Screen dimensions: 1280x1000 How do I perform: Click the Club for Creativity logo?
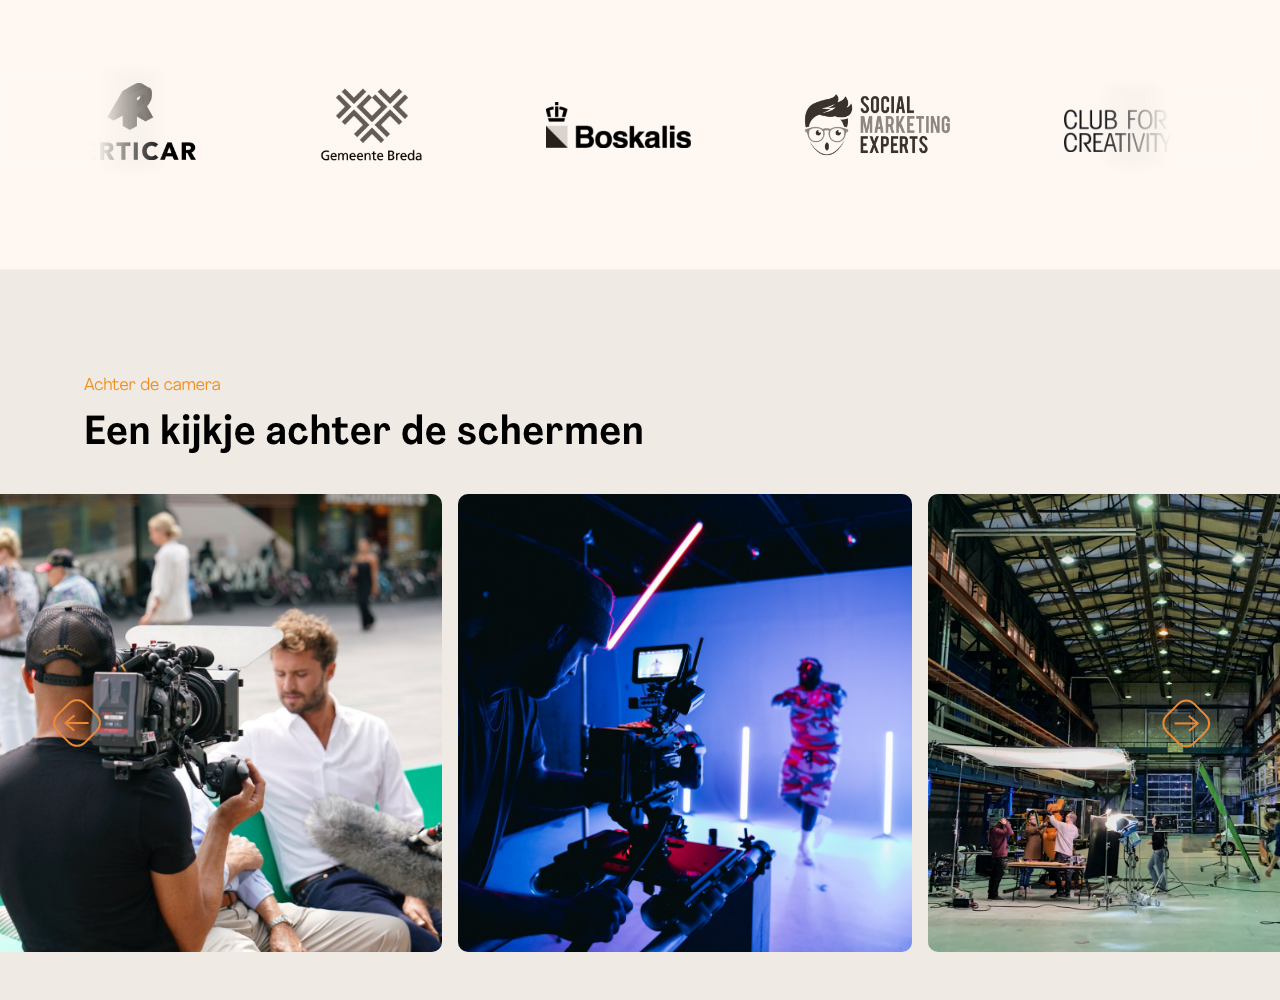coord(1115,131)
